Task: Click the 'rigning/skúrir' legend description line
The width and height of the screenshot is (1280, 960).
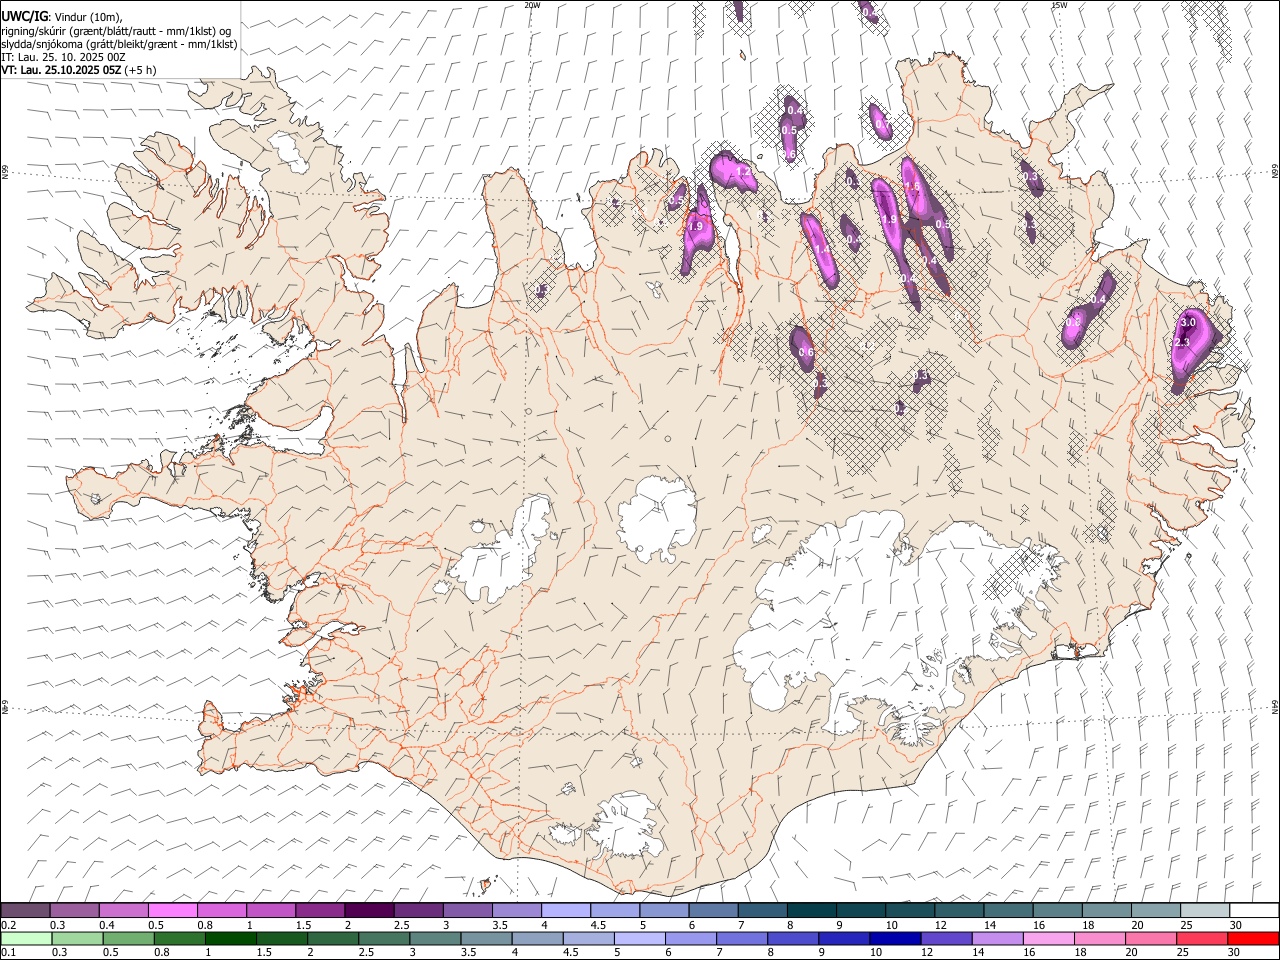Action: (x=116, y=30)
